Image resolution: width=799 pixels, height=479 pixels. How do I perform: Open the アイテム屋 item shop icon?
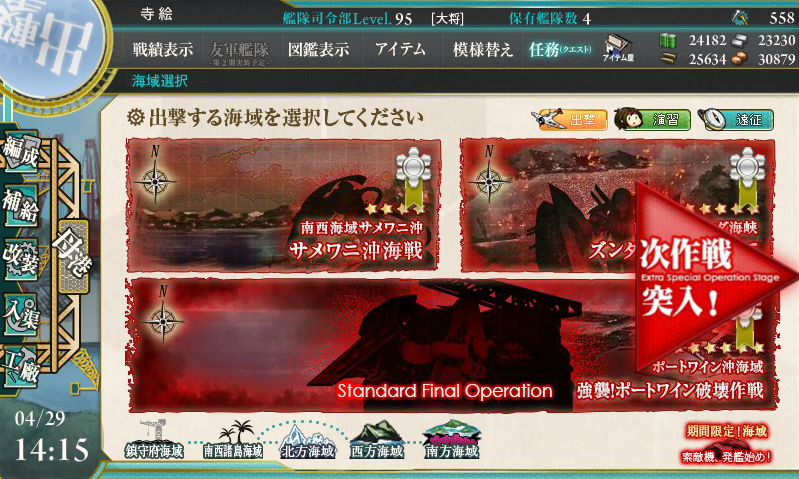[618, 49]
